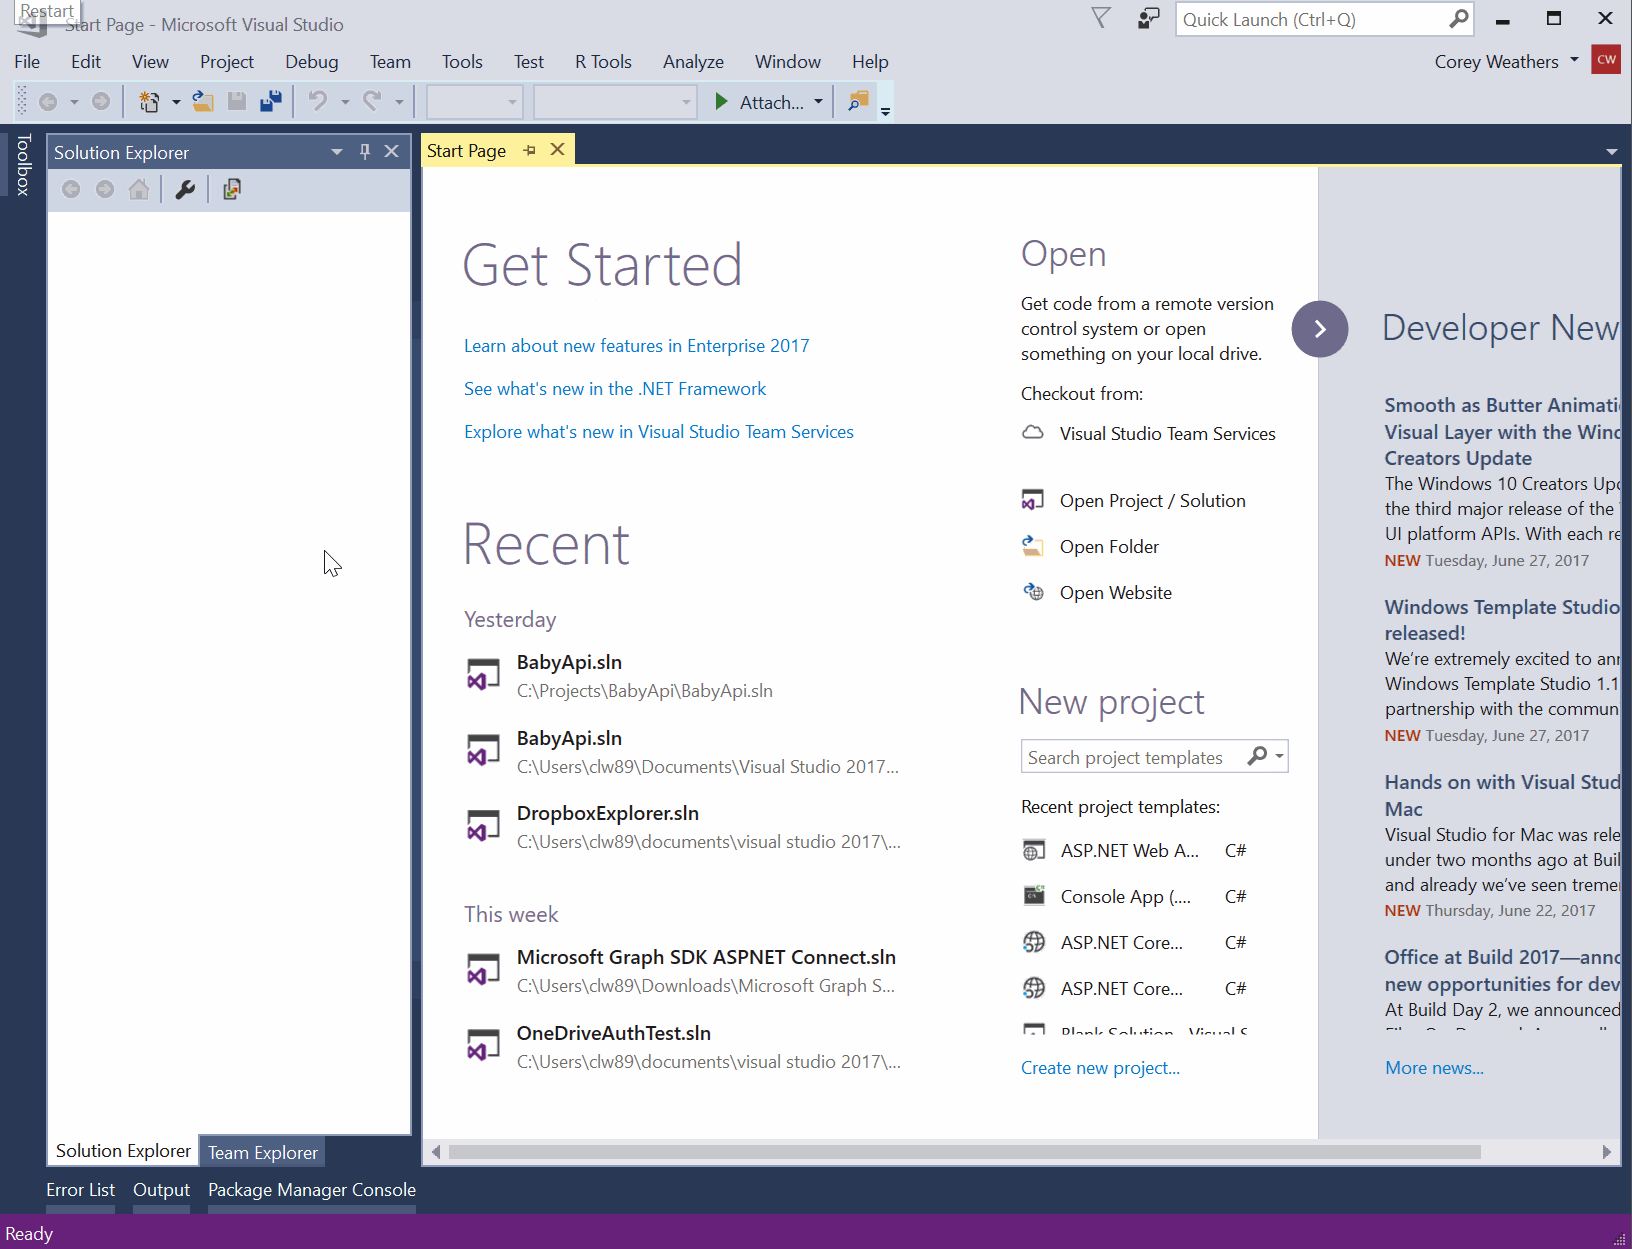This screenshot has height=1249, width=1632.
Task: Click Open Project / Solution
Action: click(x=1133, y=501)
